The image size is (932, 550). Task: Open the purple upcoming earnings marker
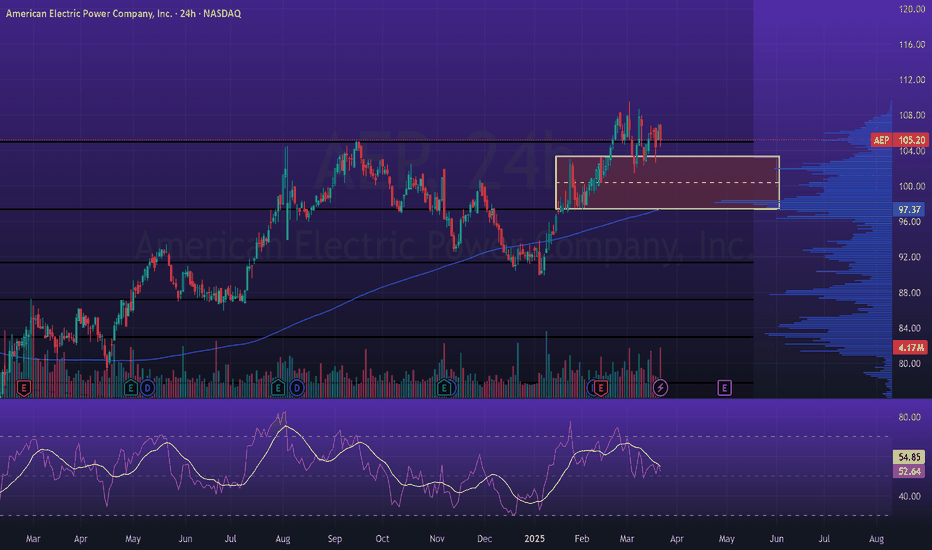click(x=724, y=389)
